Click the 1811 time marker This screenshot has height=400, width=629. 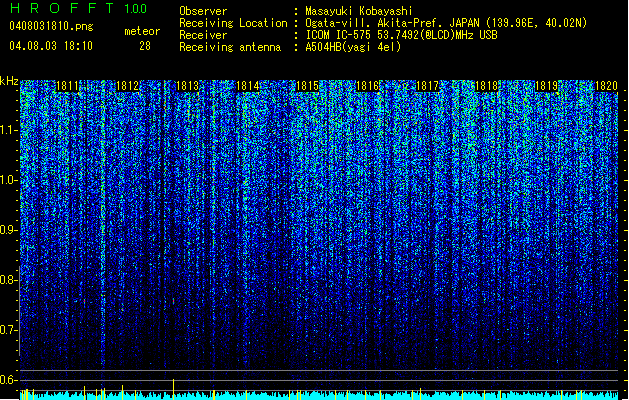pyautogui.click(x=67, y=86)
